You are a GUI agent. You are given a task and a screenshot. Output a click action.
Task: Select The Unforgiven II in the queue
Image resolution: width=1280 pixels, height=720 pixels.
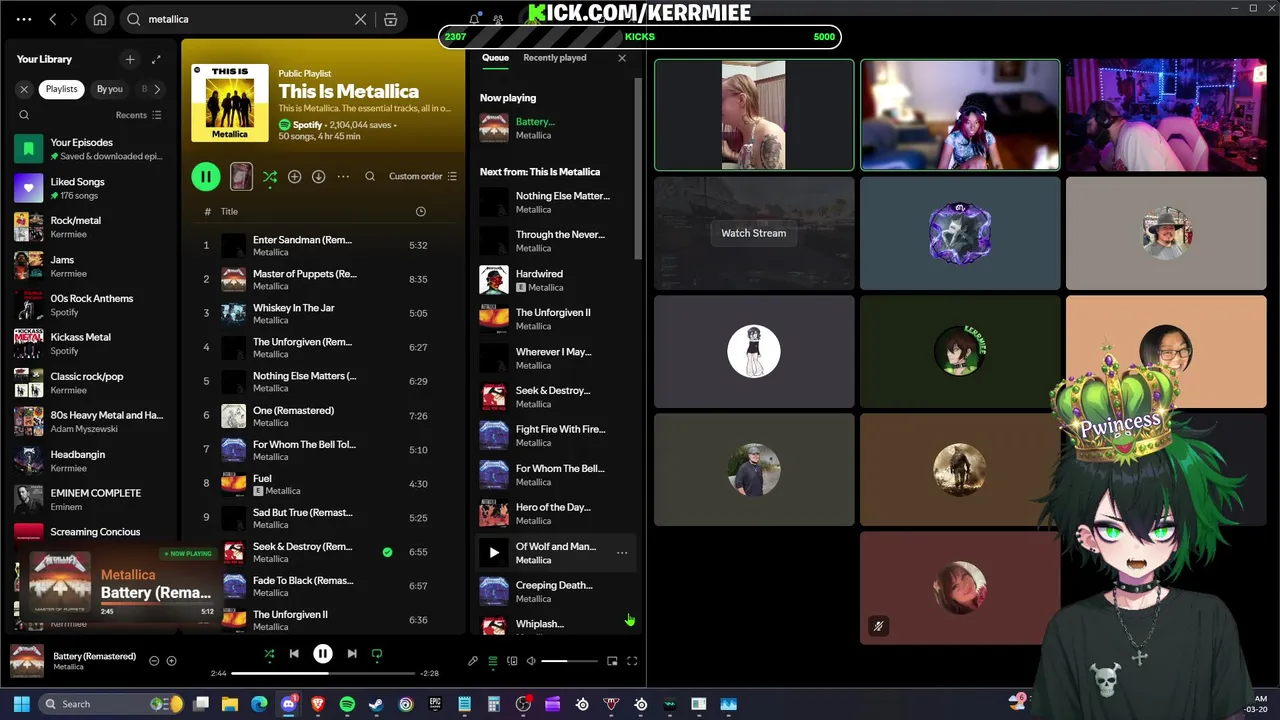(x=556, y=318)
